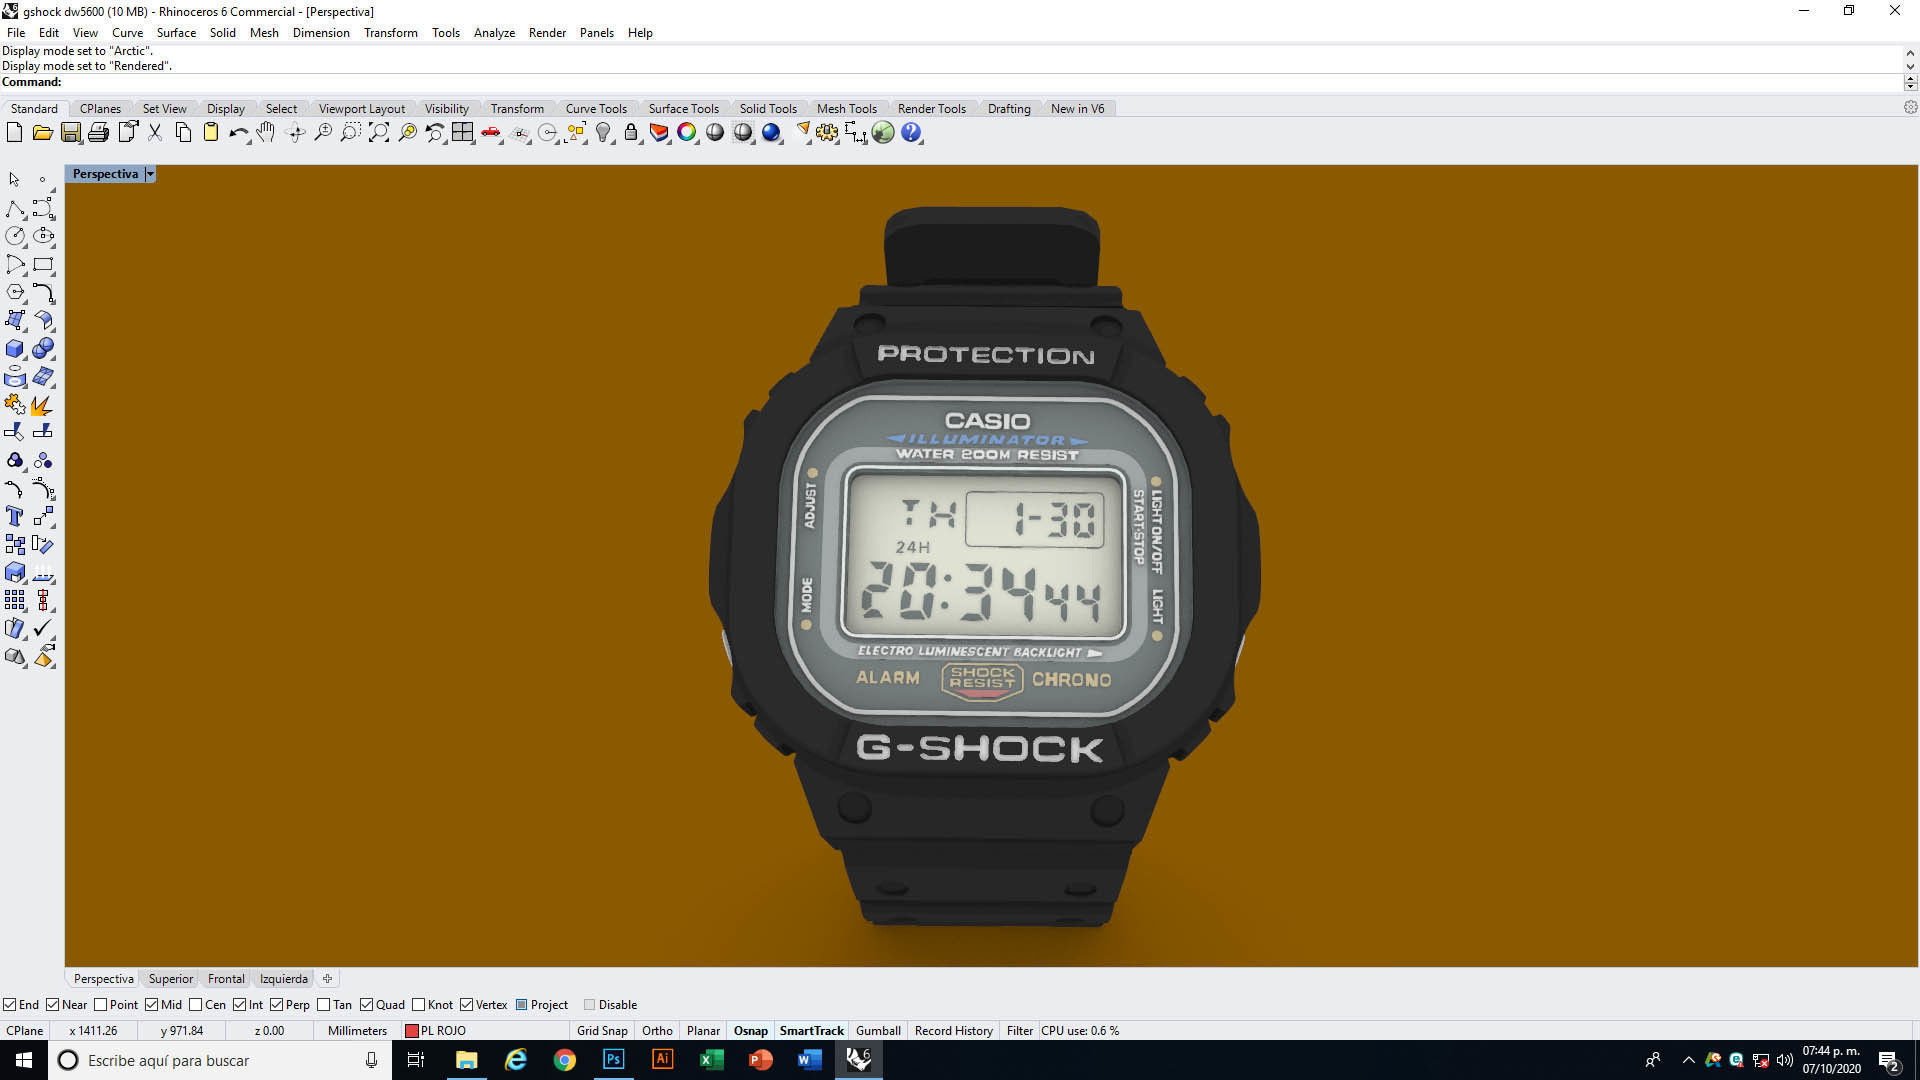Viewport: 1920px width, 1080px height.
Task: Click the red car Set View icon
Action: (491, 132)
